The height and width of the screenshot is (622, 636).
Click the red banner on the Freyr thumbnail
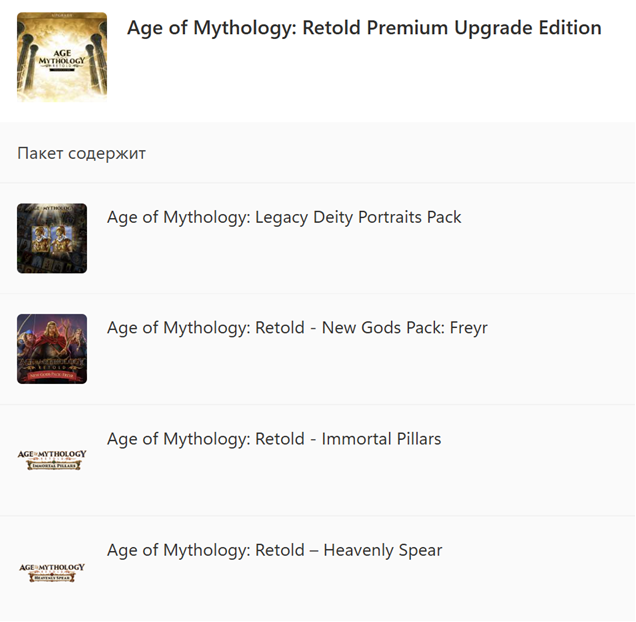point(52,374)
